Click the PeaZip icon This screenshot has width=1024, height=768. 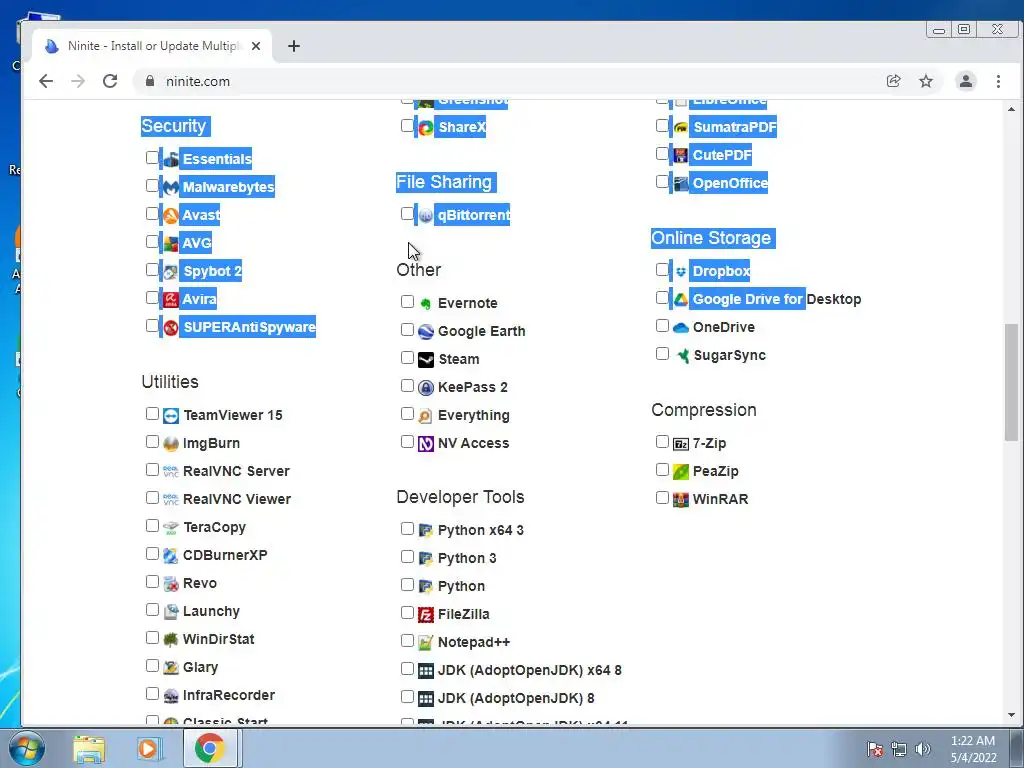pyautogui.click(x=680, y=472)
